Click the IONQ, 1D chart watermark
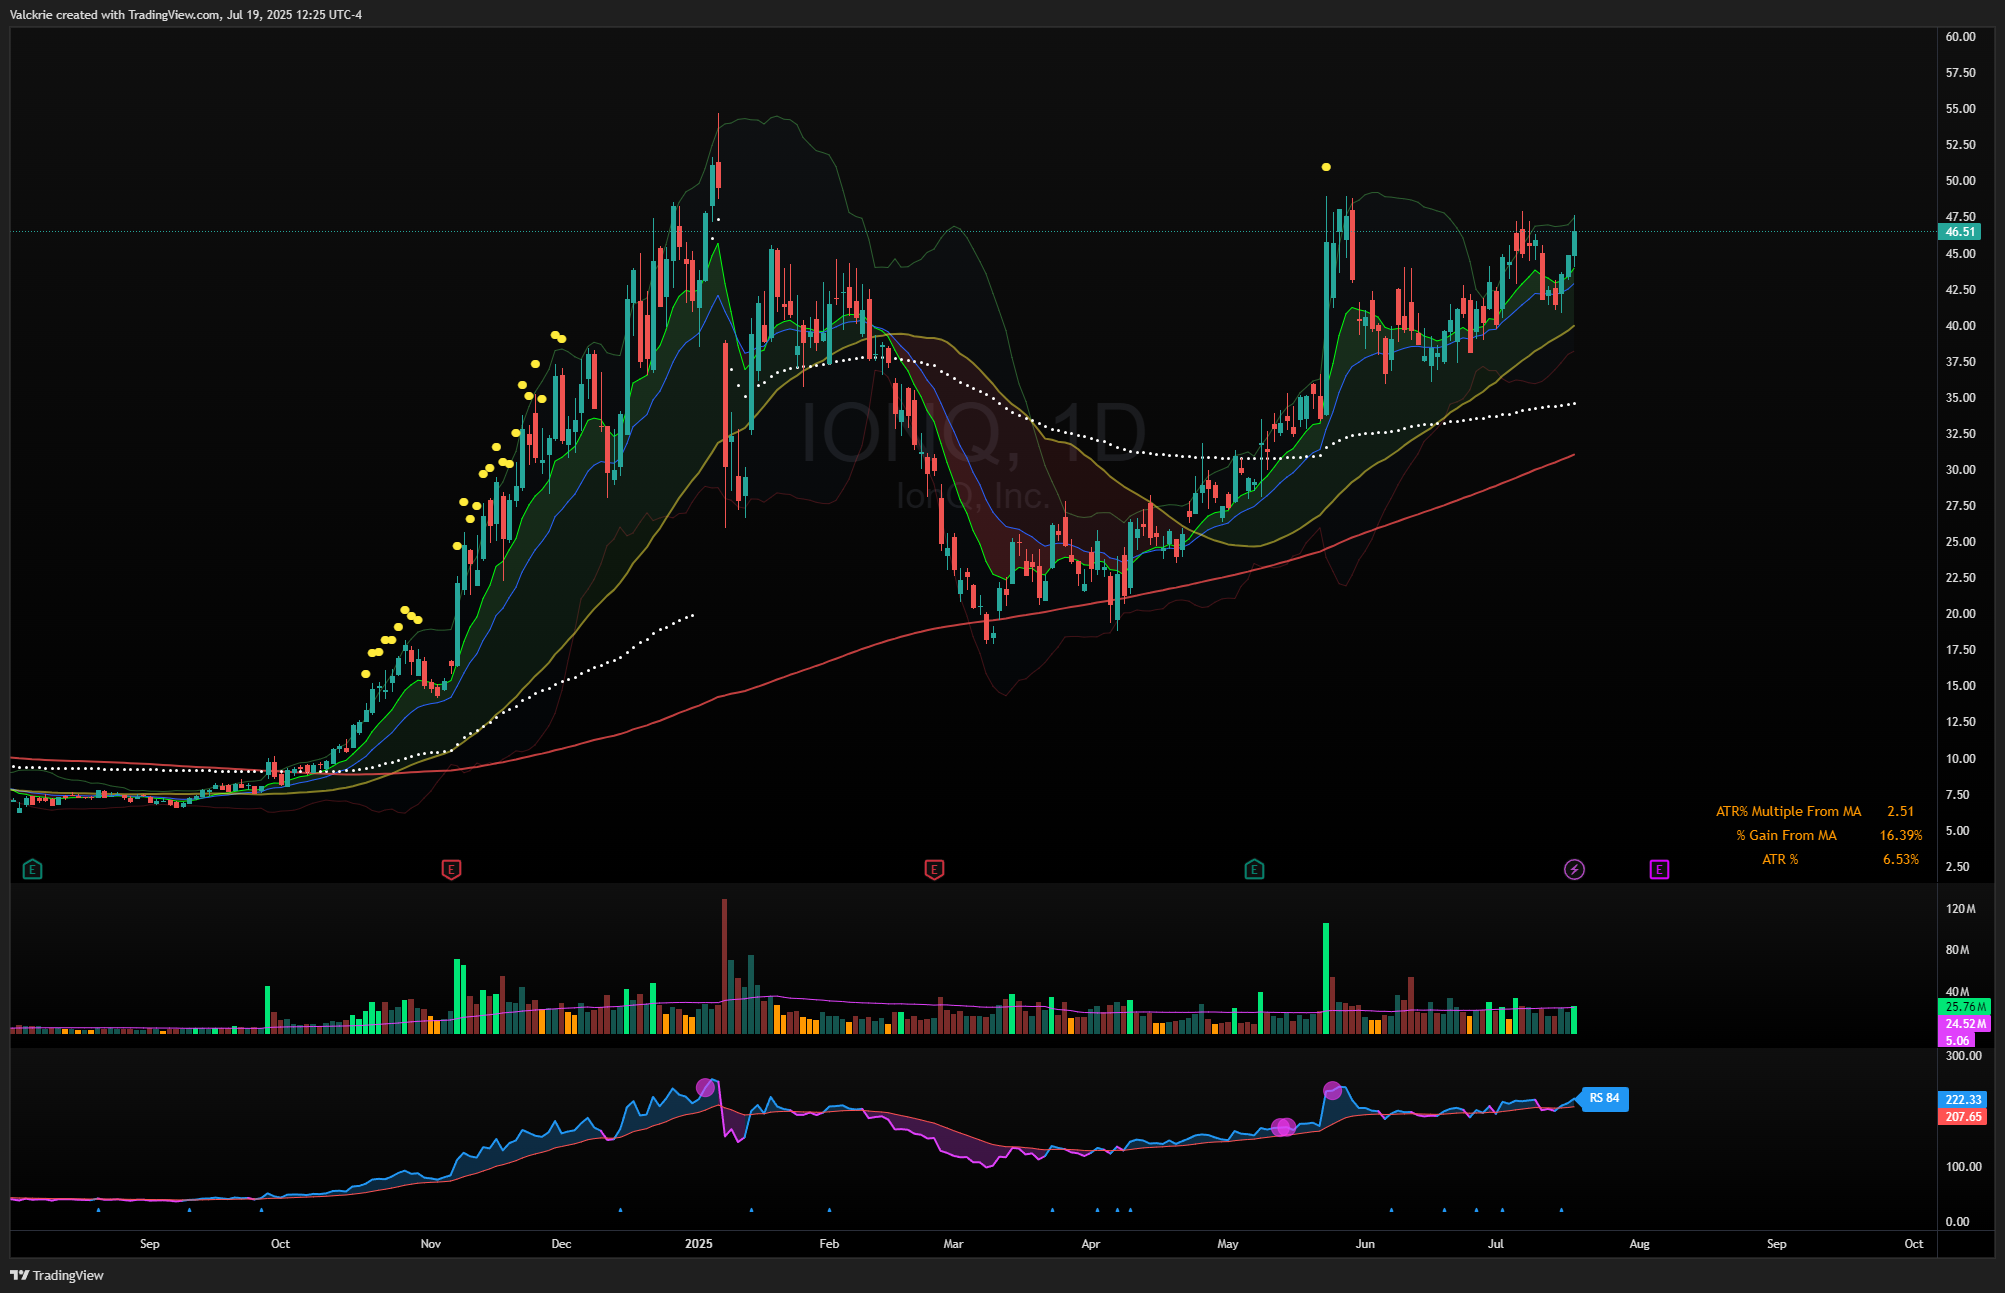 pos(973,432)
